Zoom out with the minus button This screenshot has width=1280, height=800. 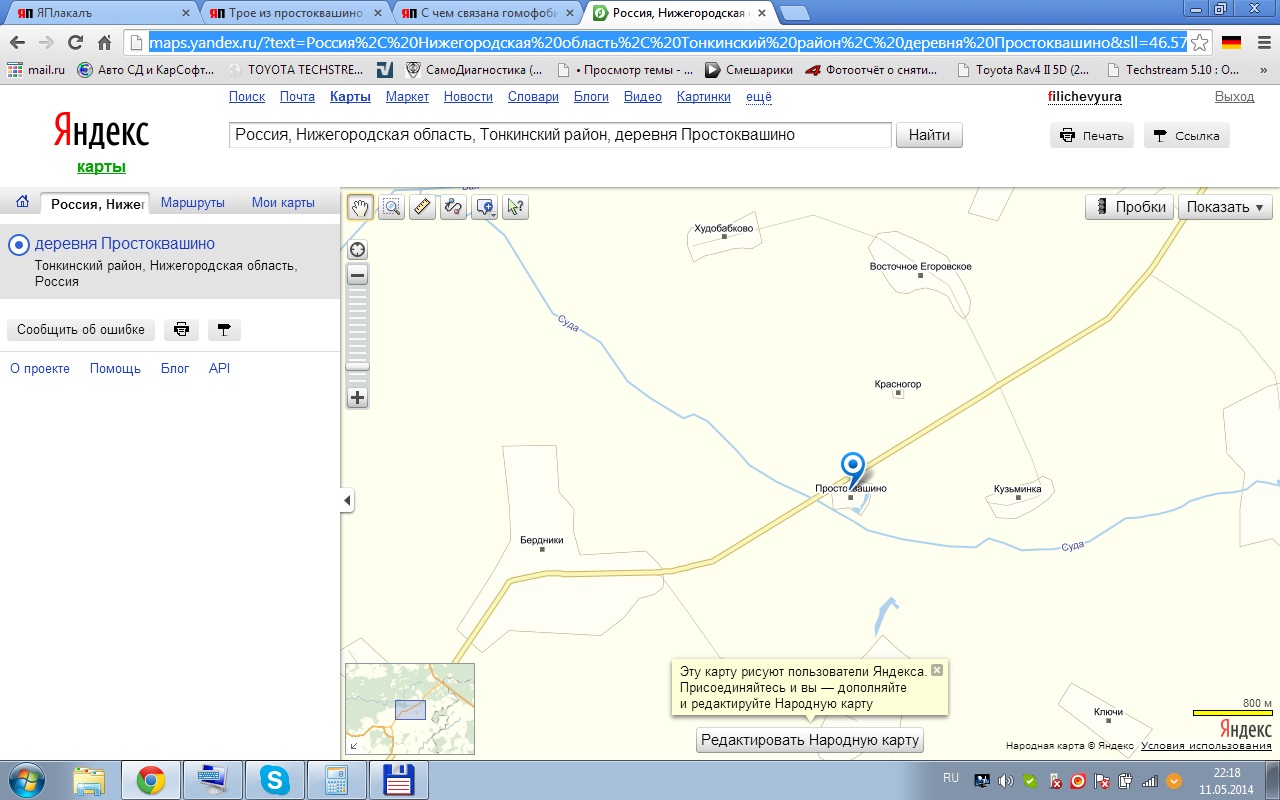pyautogui.click(x=357, y=275)
